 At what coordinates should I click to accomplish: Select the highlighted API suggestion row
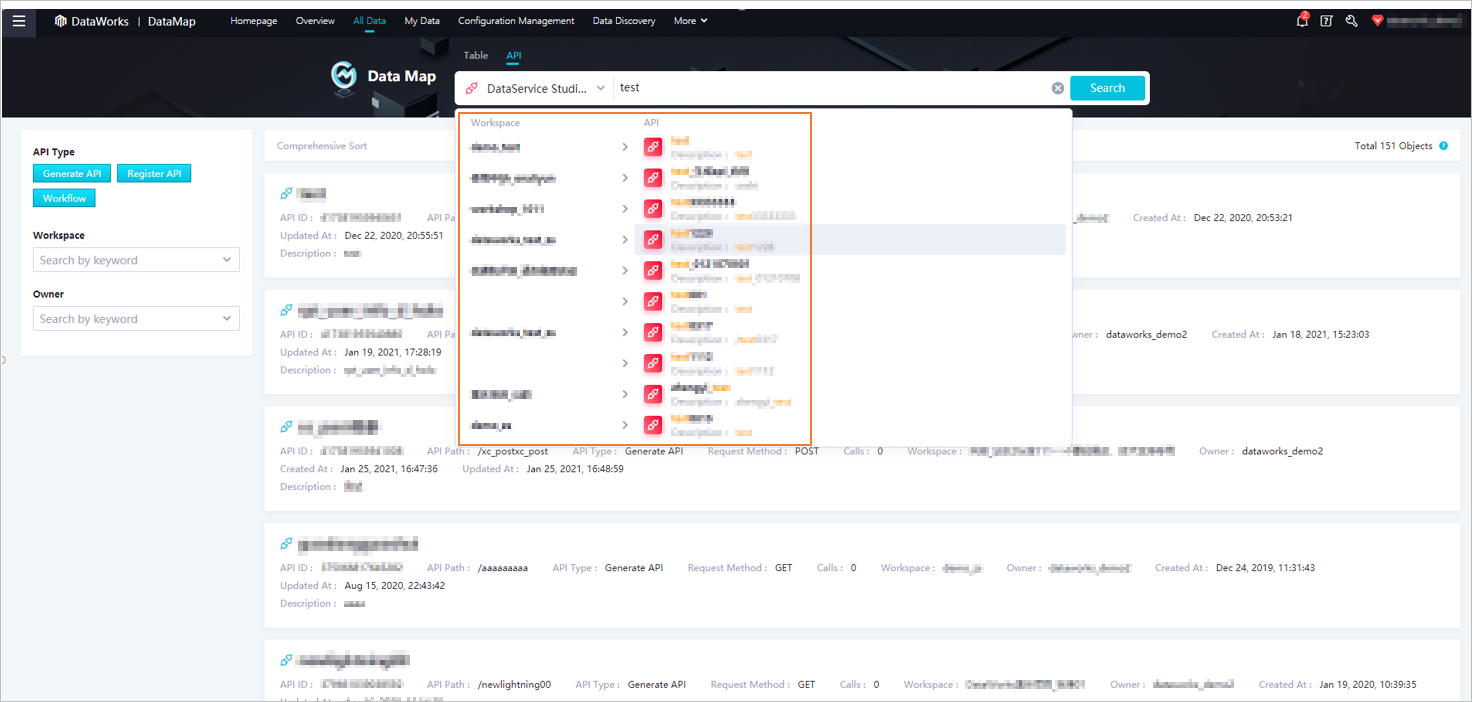[850, 240]
